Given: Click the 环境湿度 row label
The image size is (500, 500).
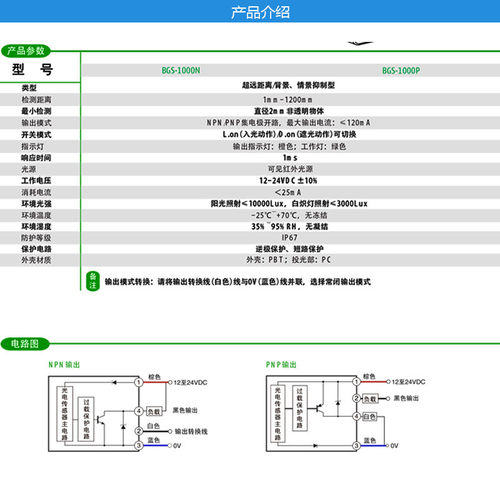Looking at the screenshot, I should 36,227.
